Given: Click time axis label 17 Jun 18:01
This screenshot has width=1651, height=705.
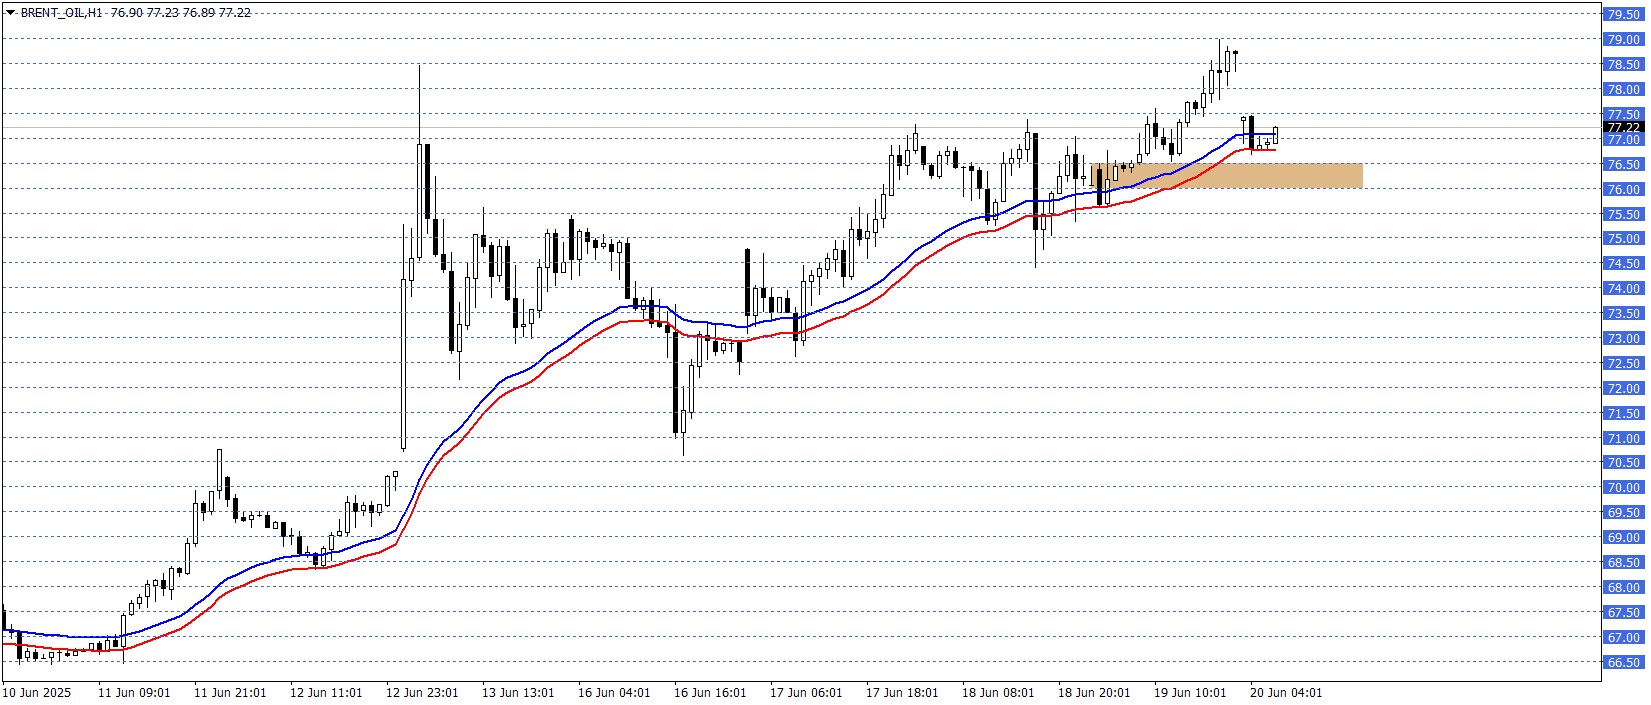Looking at the screenshot, I should (902, 693).
